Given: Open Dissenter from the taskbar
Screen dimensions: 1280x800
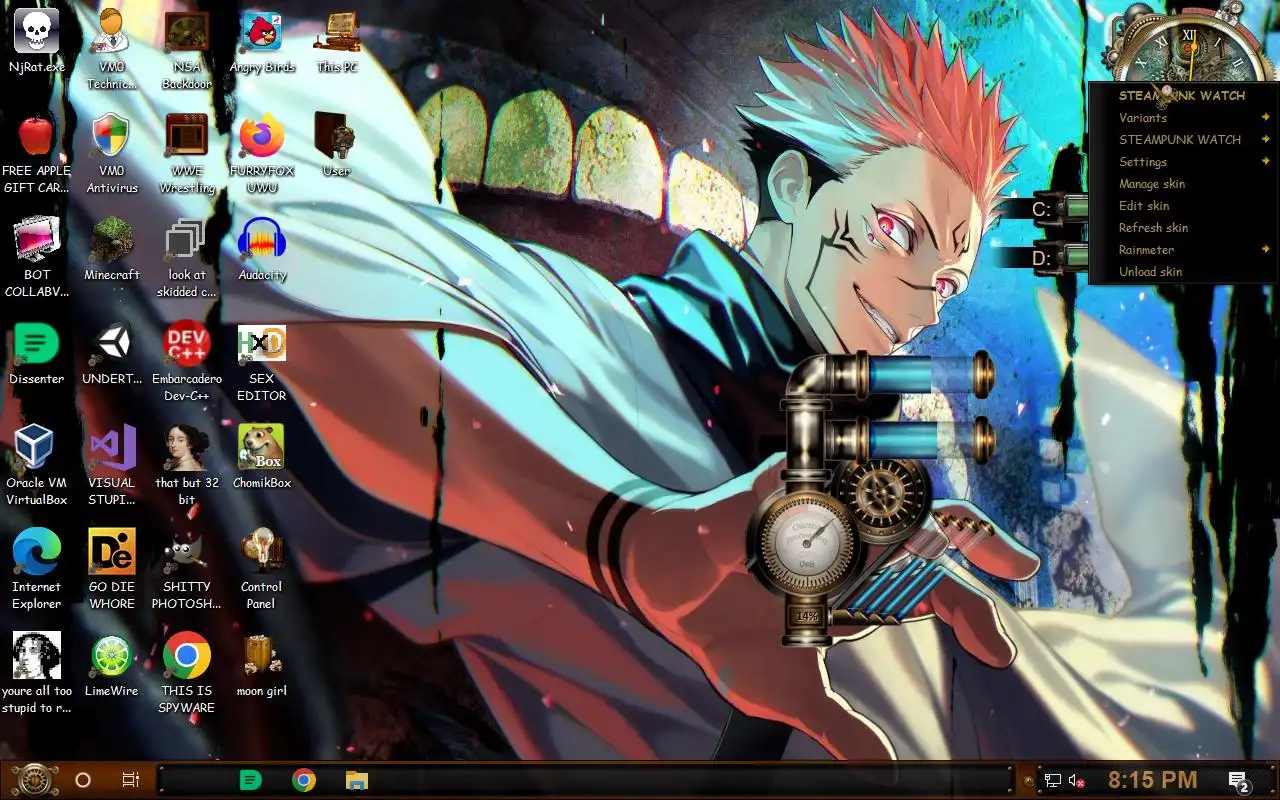Looking at the screenshot, I should 250,780.
